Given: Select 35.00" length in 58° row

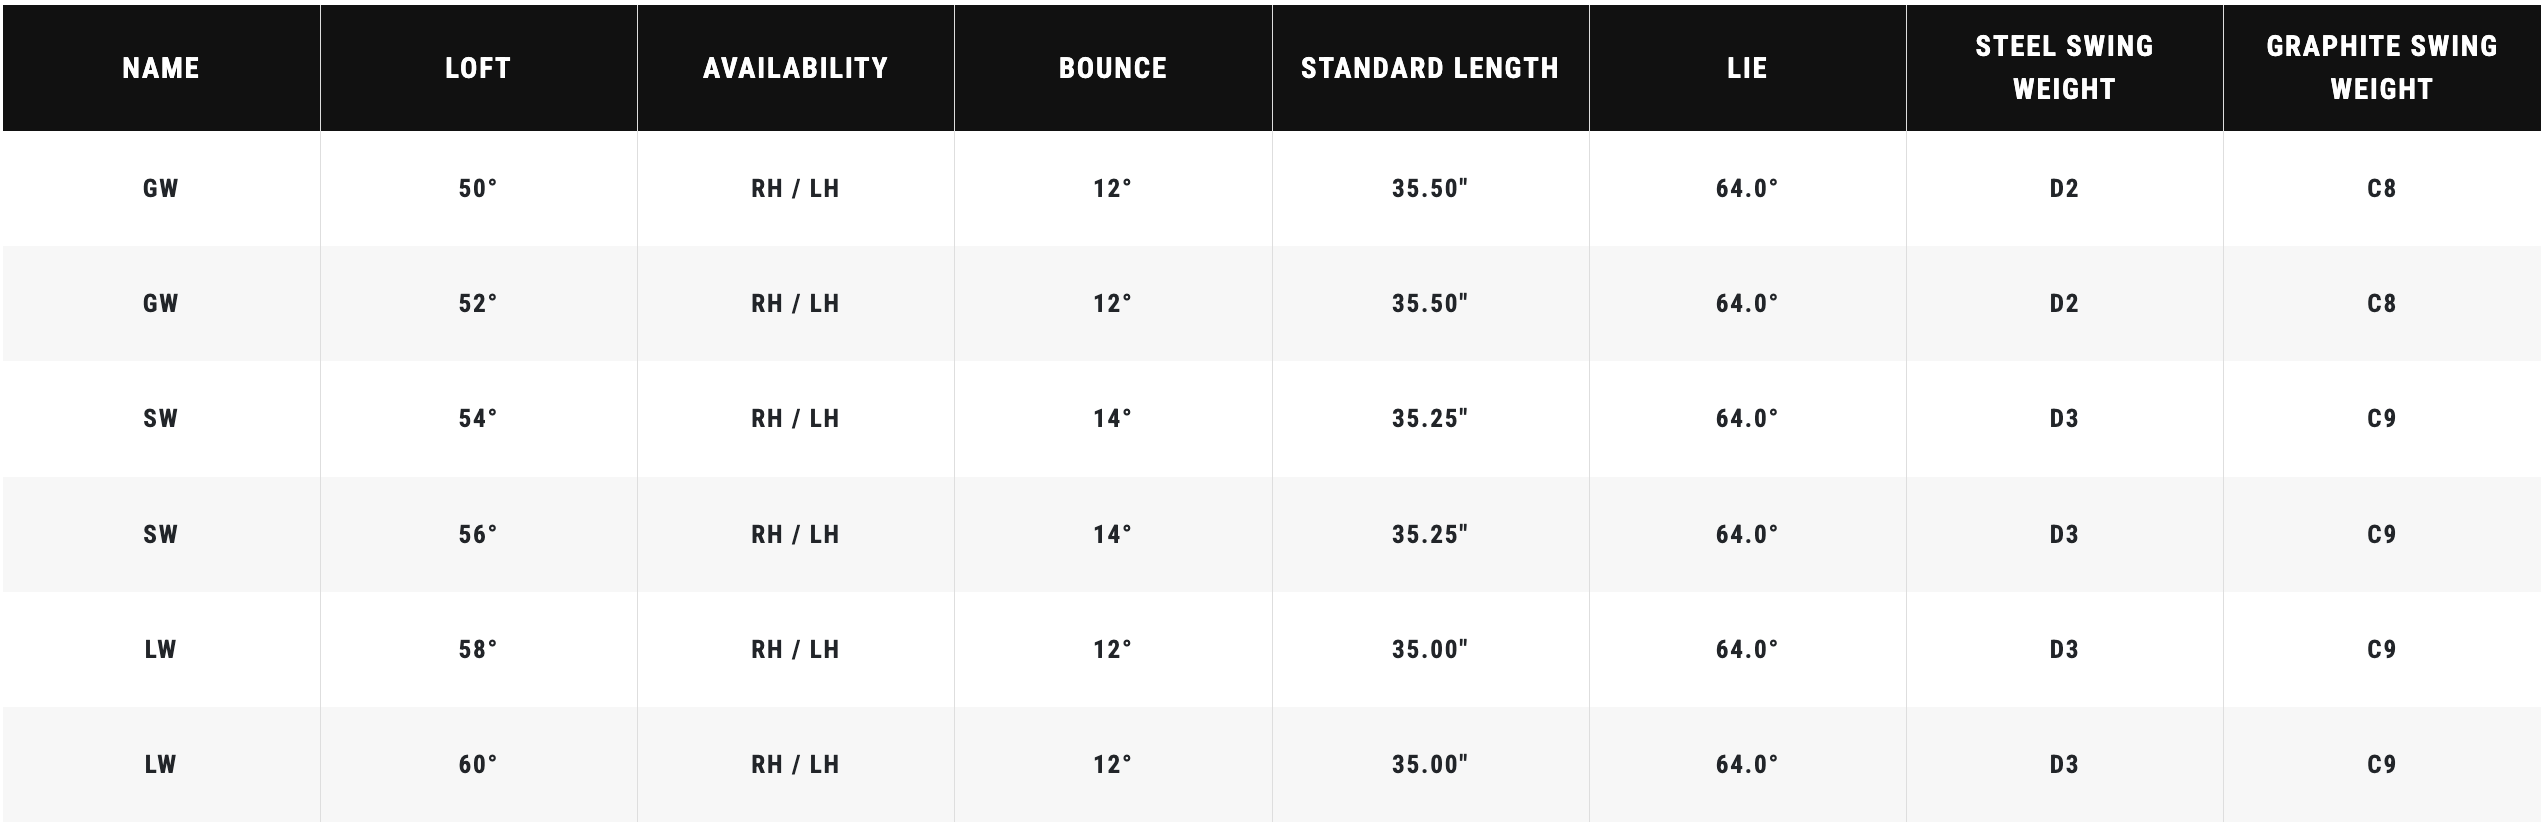Looking at the screenshot, I should 1430,649.
